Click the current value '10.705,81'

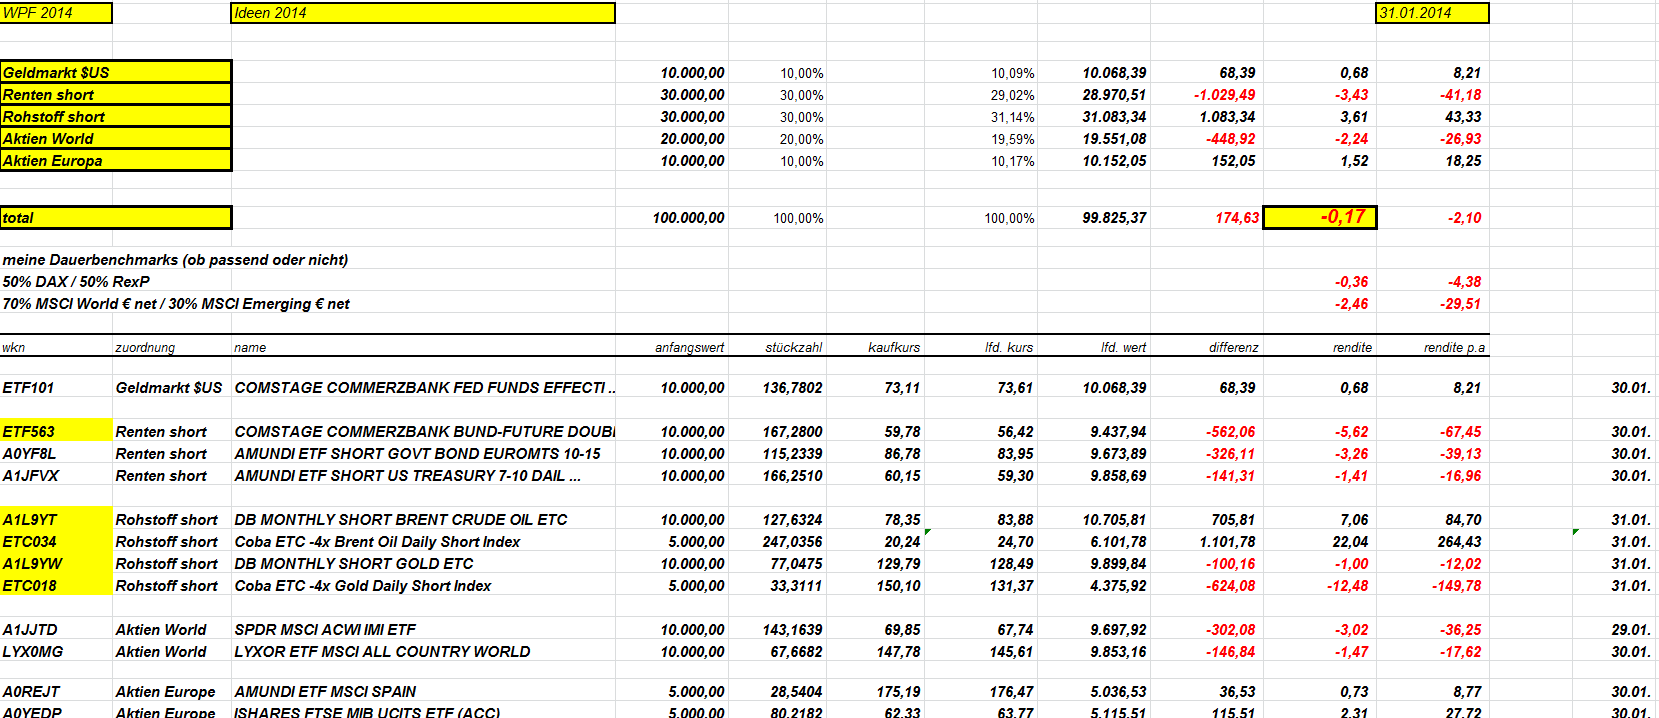click(x=1114, y=520)
